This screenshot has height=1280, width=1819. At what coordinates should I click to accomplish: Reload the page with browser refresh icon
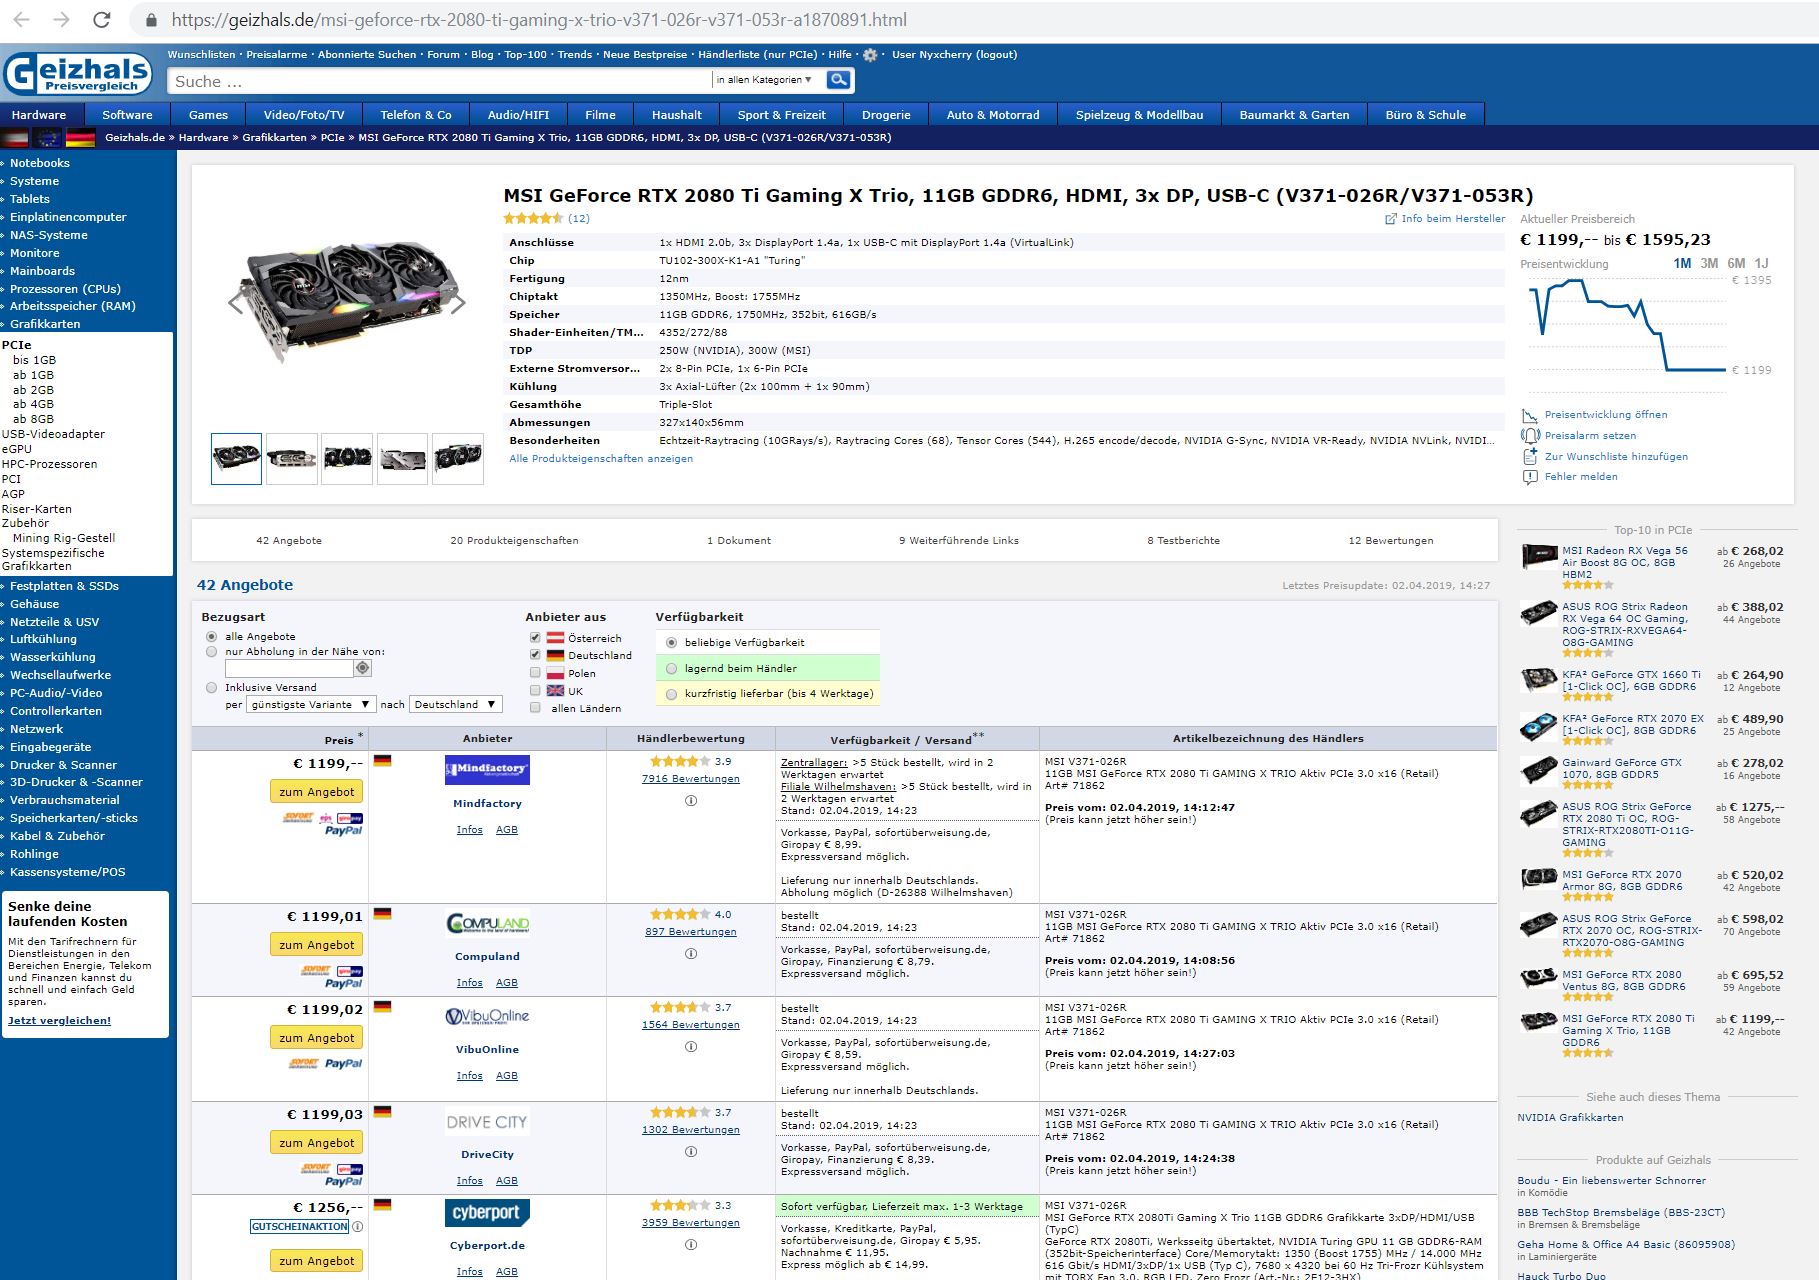pyautogui.click(x=102, y=20)
